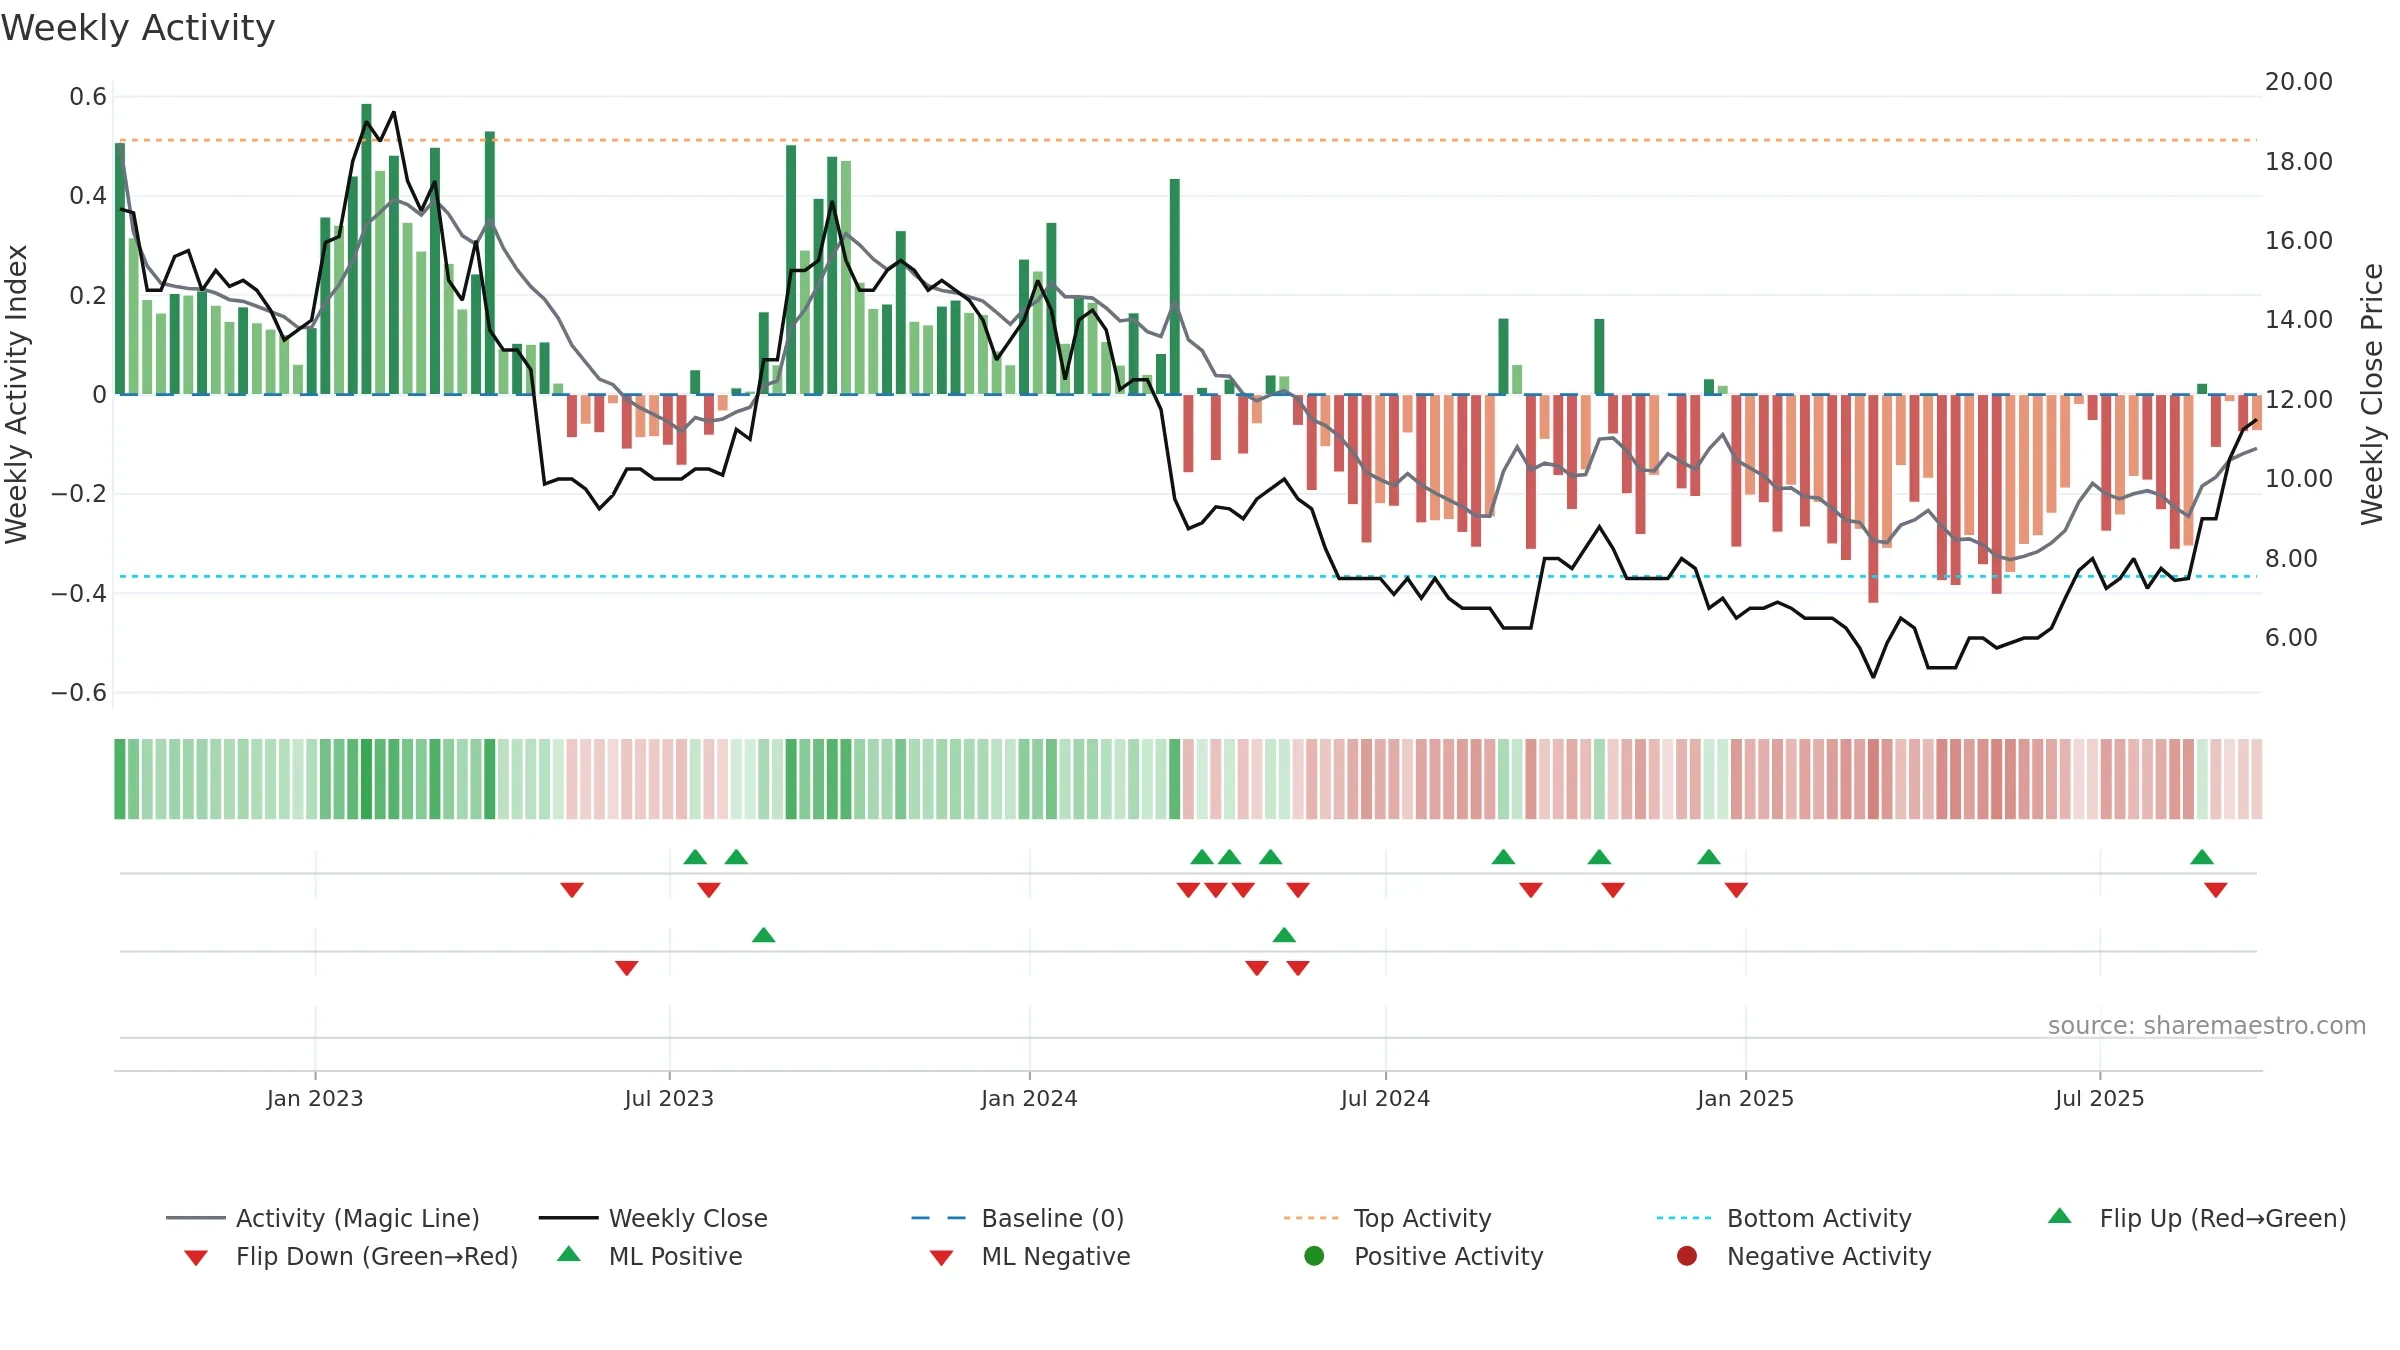Click the ML Positive marker after Jul 2023
The height and width of the screenshot is (1350, 2400).
pos(764,935)
